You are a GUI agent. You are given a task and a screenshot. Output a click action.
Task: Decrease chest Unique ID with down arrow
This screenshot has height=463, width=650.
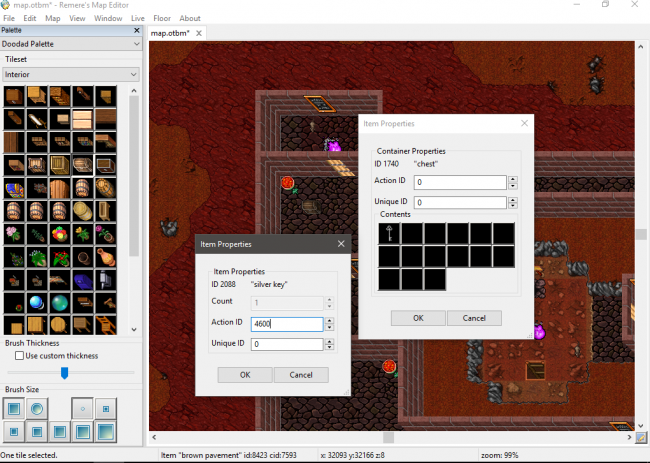click(513, 206)
